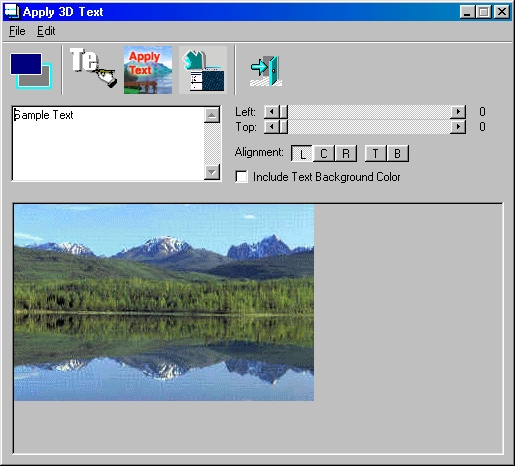The height and width of the screenshot is (466, 515).
Task: Click inside the Sample Text input box
Action: tap(108, 144)
